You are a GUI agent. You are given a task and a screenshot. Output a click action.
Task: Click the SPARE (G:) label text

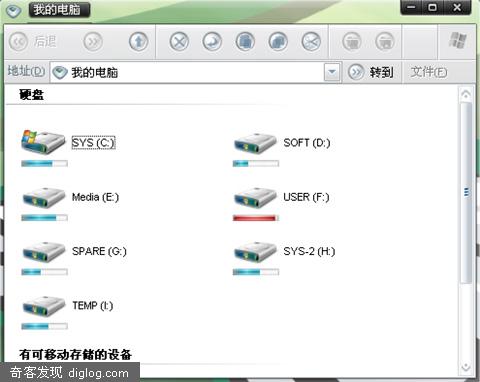pos(99,251)
